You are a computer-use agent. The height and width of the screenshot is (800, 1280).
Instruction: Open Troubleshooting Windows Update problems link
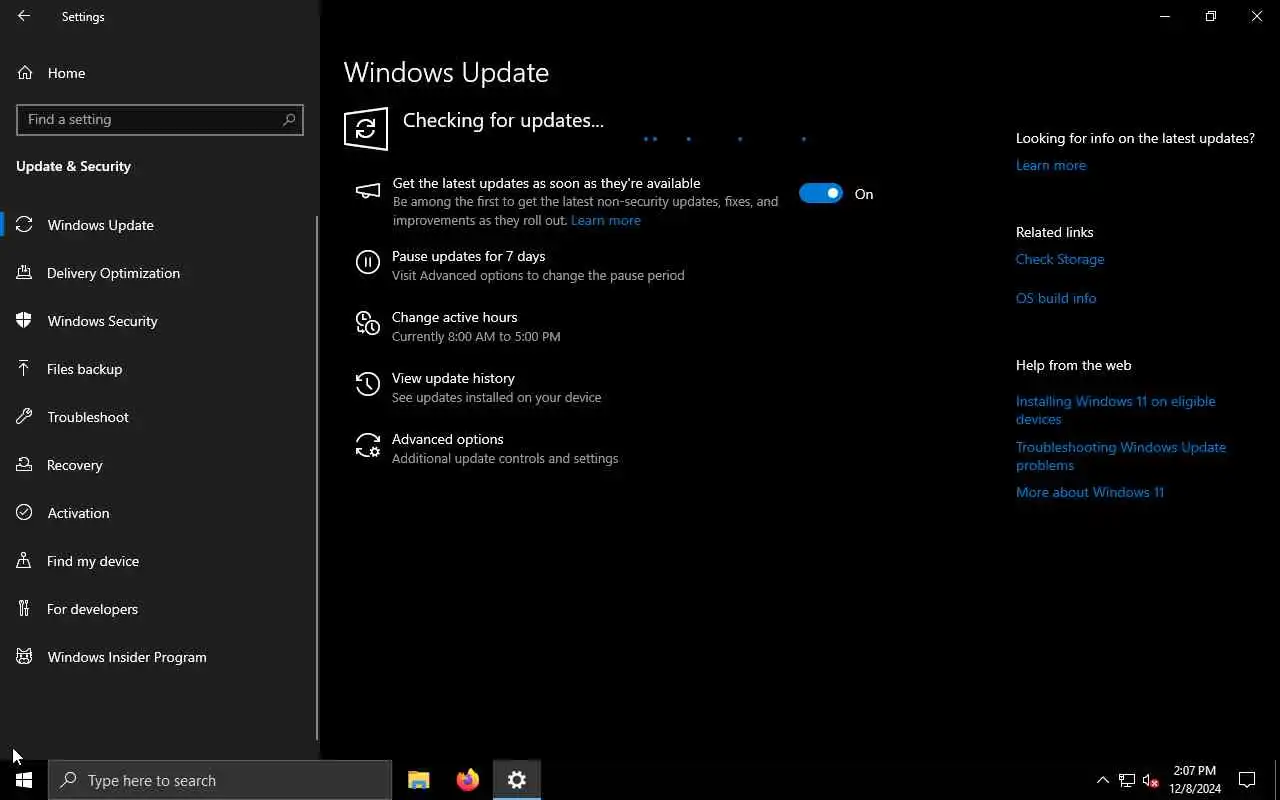[1121, 456]
